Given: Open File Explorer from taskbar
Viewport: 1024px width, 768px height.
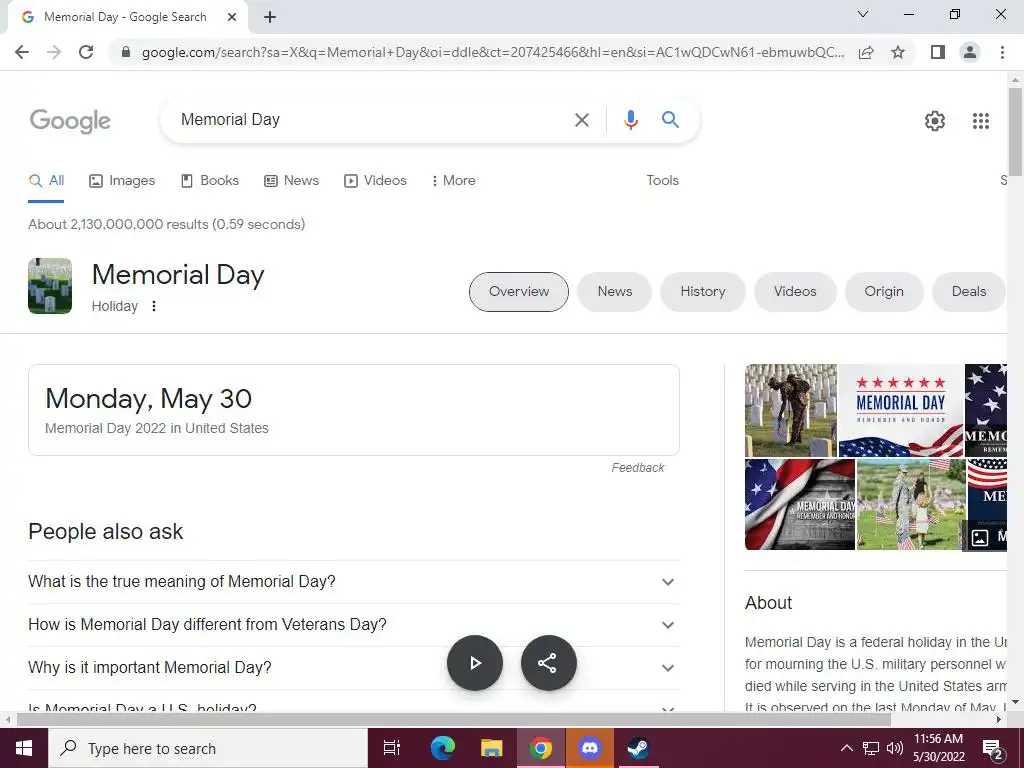Looking at the screenshot, I should pos(491,748).
